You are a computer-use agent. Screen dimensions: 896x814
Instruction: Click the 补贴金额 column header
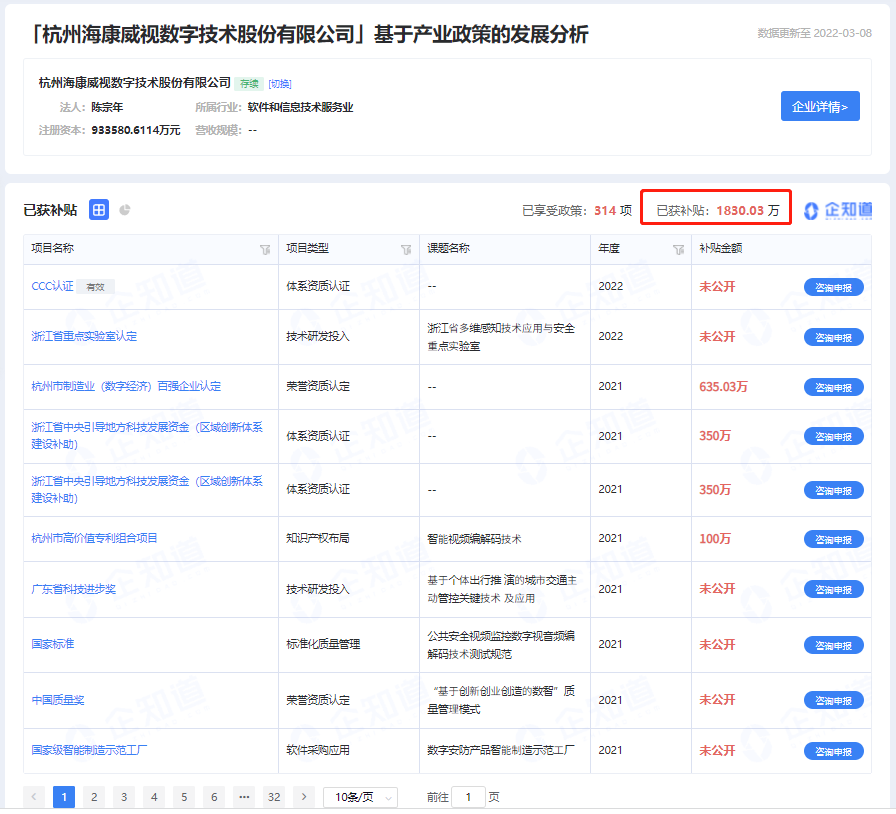coord(721,248)
